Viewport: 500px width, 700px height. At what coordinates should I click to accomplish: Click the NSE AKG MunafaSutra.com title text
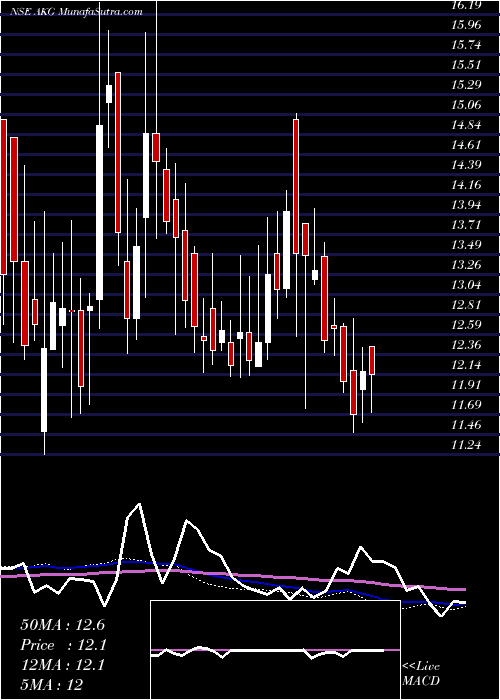[x=76, y=12]
